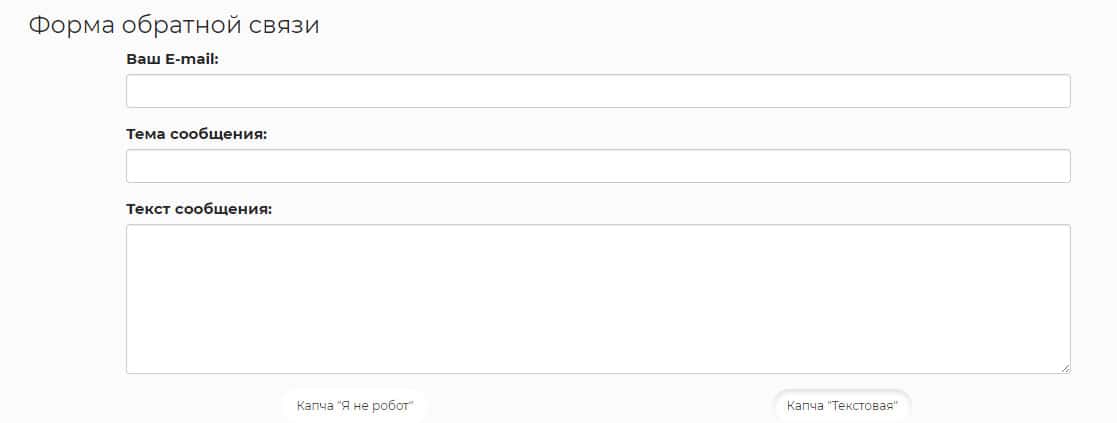Grab the message box resize grip

click(x=1065, y=368)
